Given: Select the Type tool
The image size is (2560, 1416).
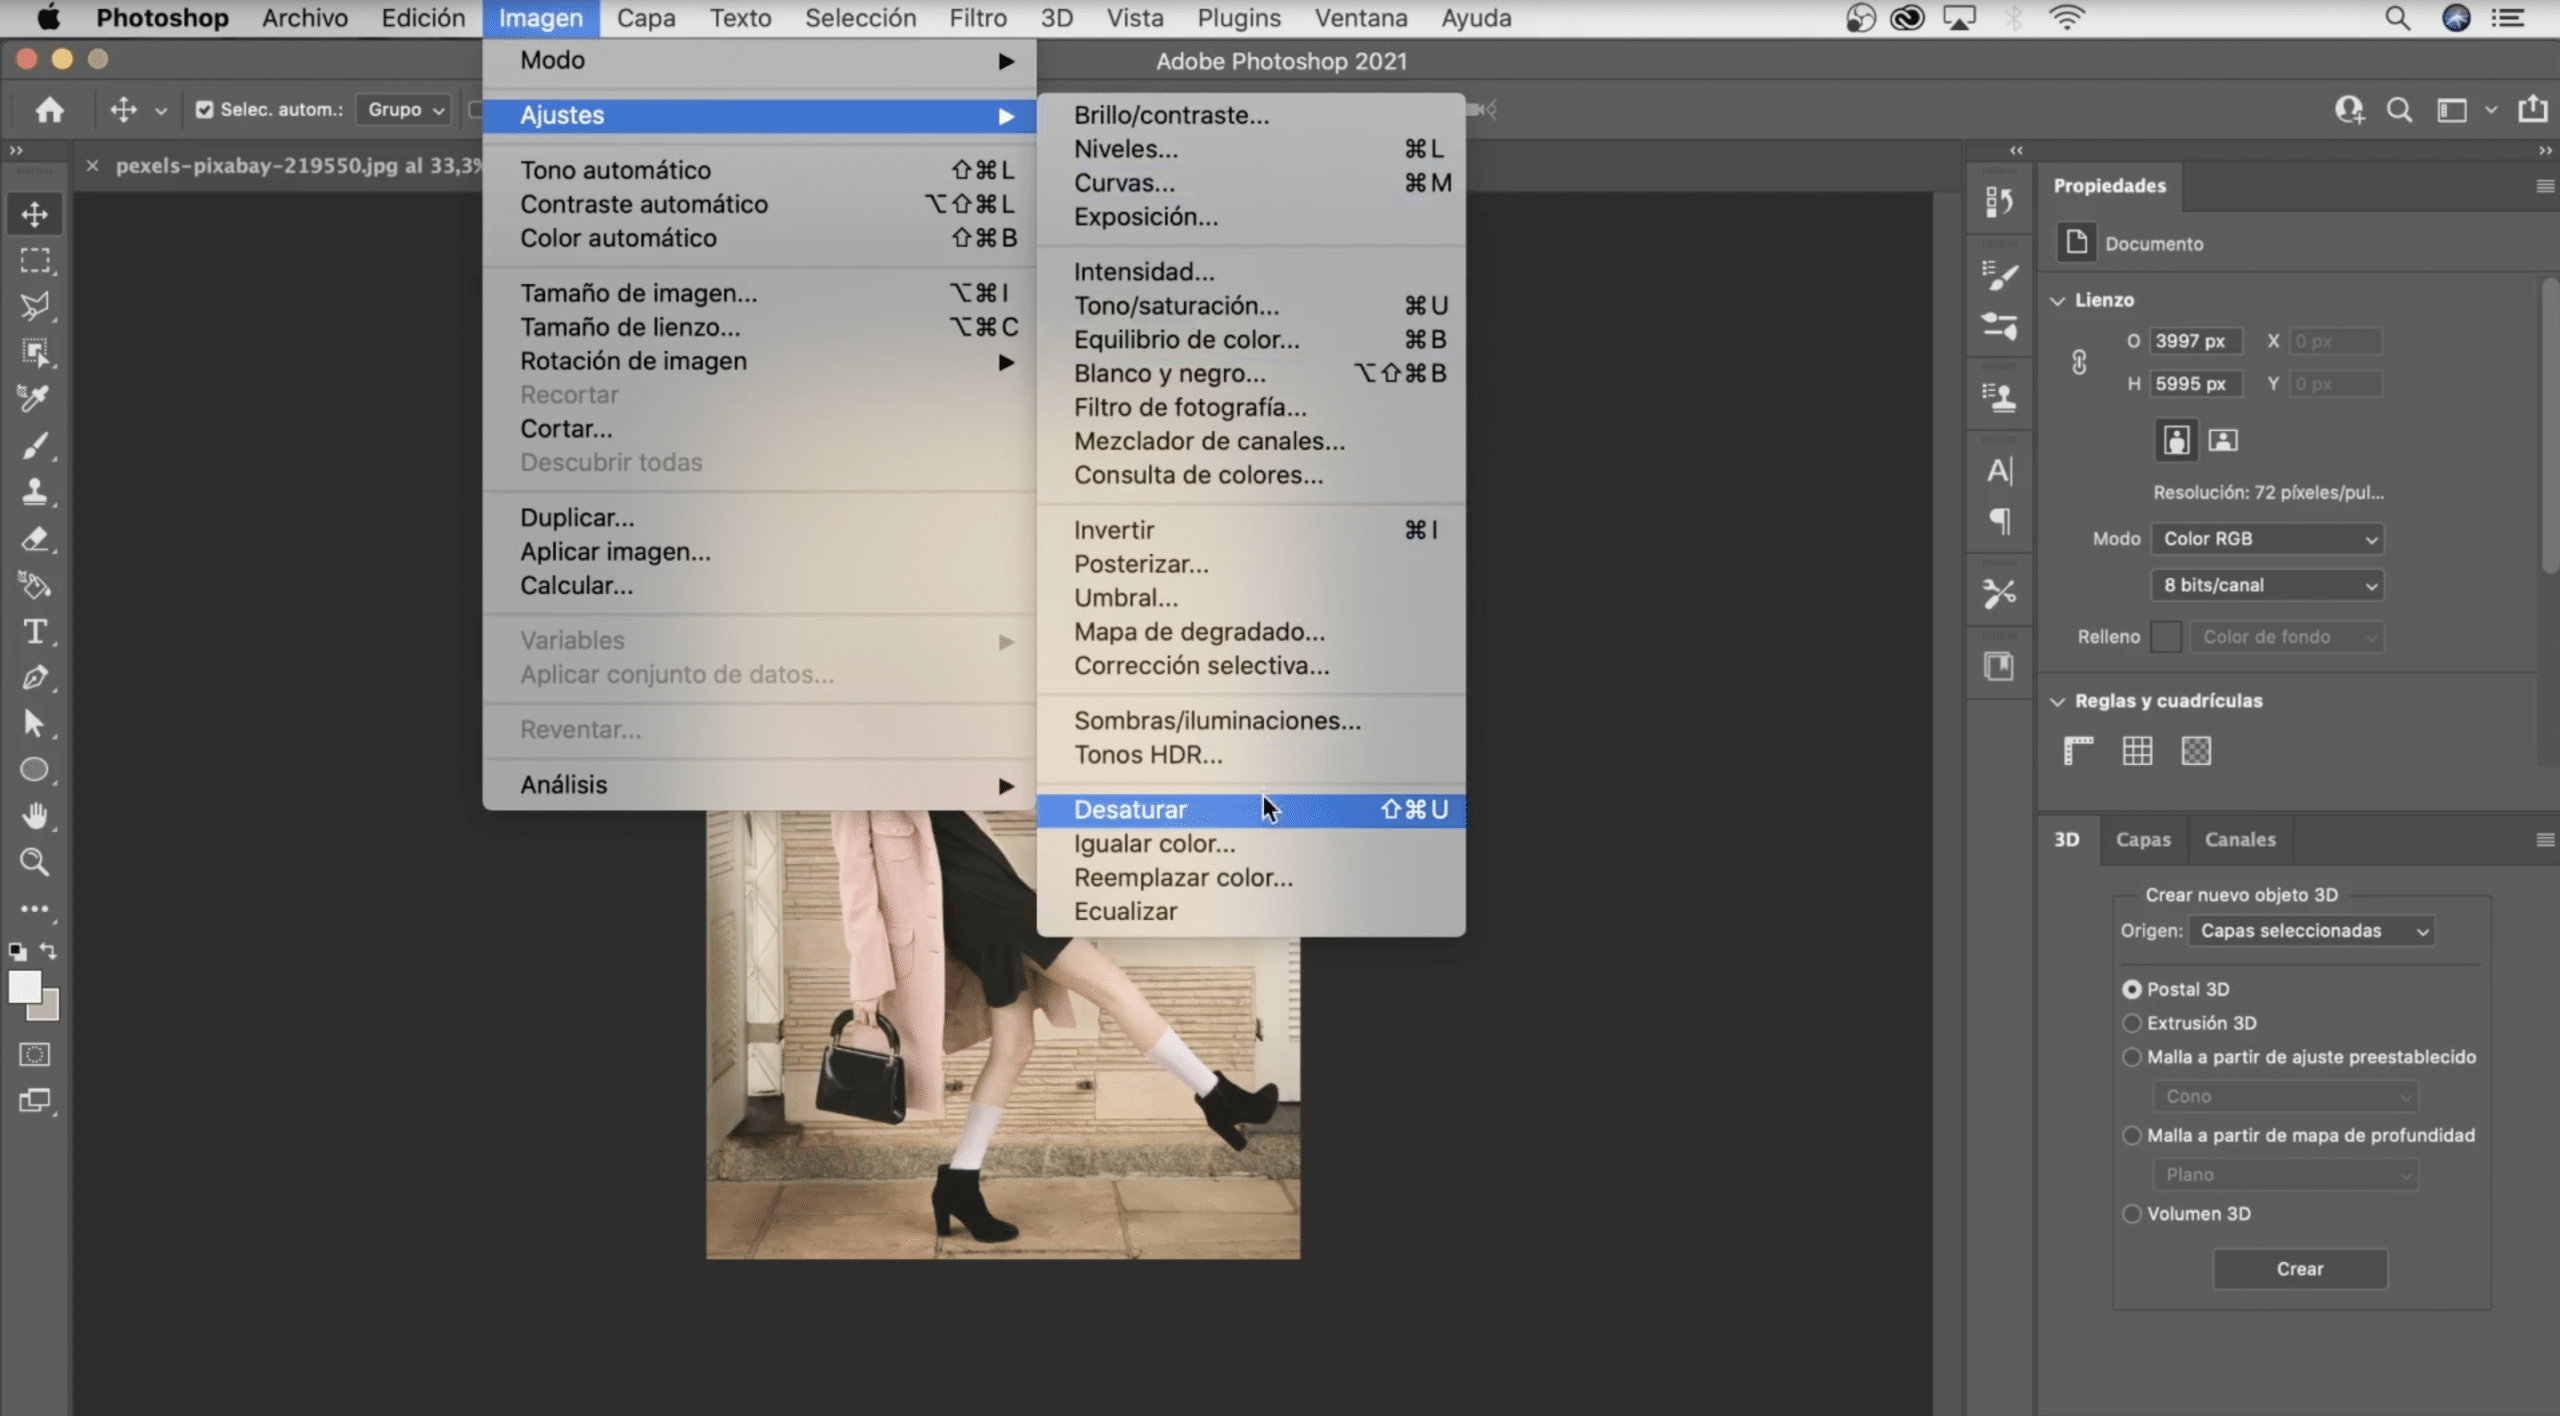Looking at the screenshot, I should pyautogui.click(x=35, y=631).
